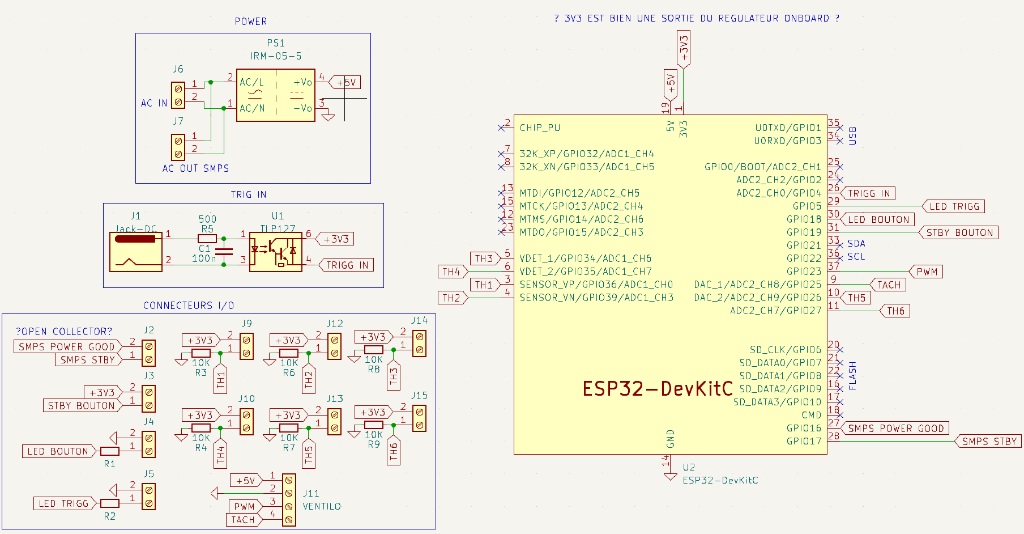Click resistor R1 next to LED BOUTON
The width and height of the screenshot is (1024, 534).
[110, 452]
